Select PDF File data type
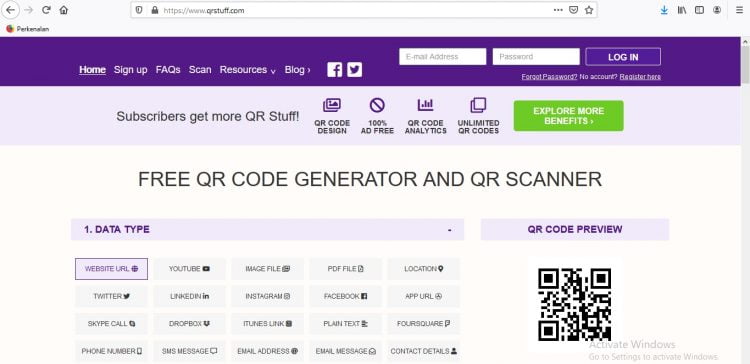This screenshot has height=364, width=750. point(345,269)
